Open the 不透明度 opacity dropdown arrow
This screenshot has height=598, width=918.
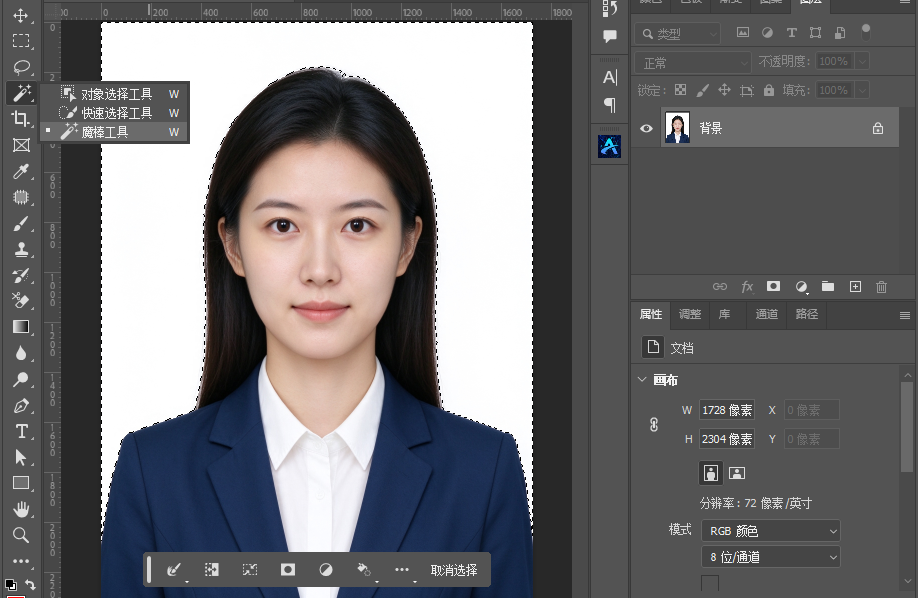click(862, 61)
